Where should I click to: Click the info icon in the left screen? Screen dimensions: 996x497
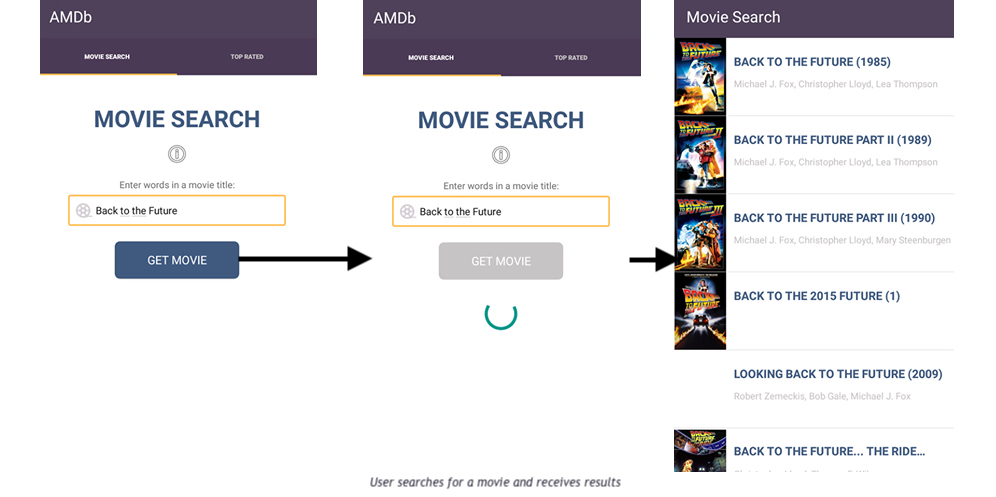pyautogui.click(x=177, y=154)
